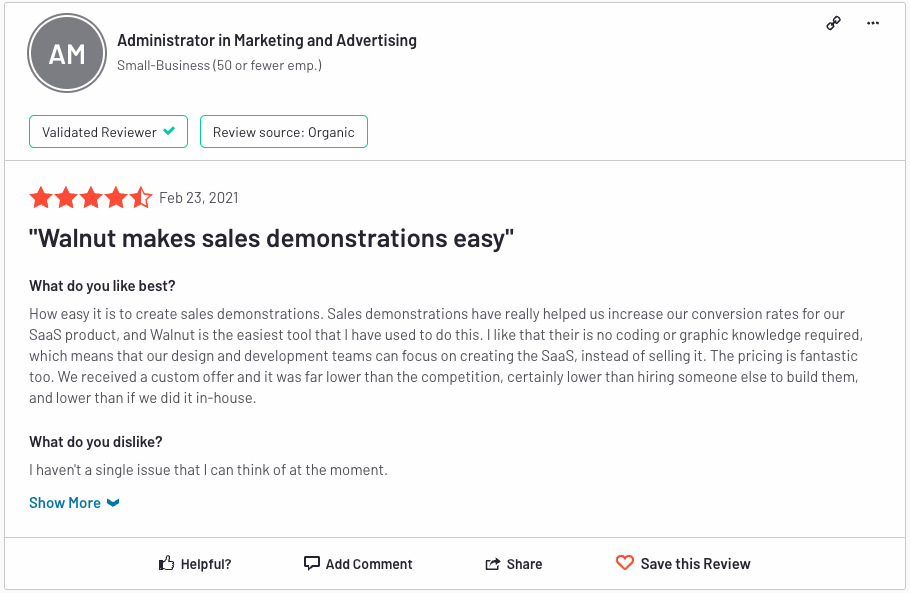Screen dimensions: 910x593
Task: Click the green Validated Reviewer checkmark
Action: (170, 131)
